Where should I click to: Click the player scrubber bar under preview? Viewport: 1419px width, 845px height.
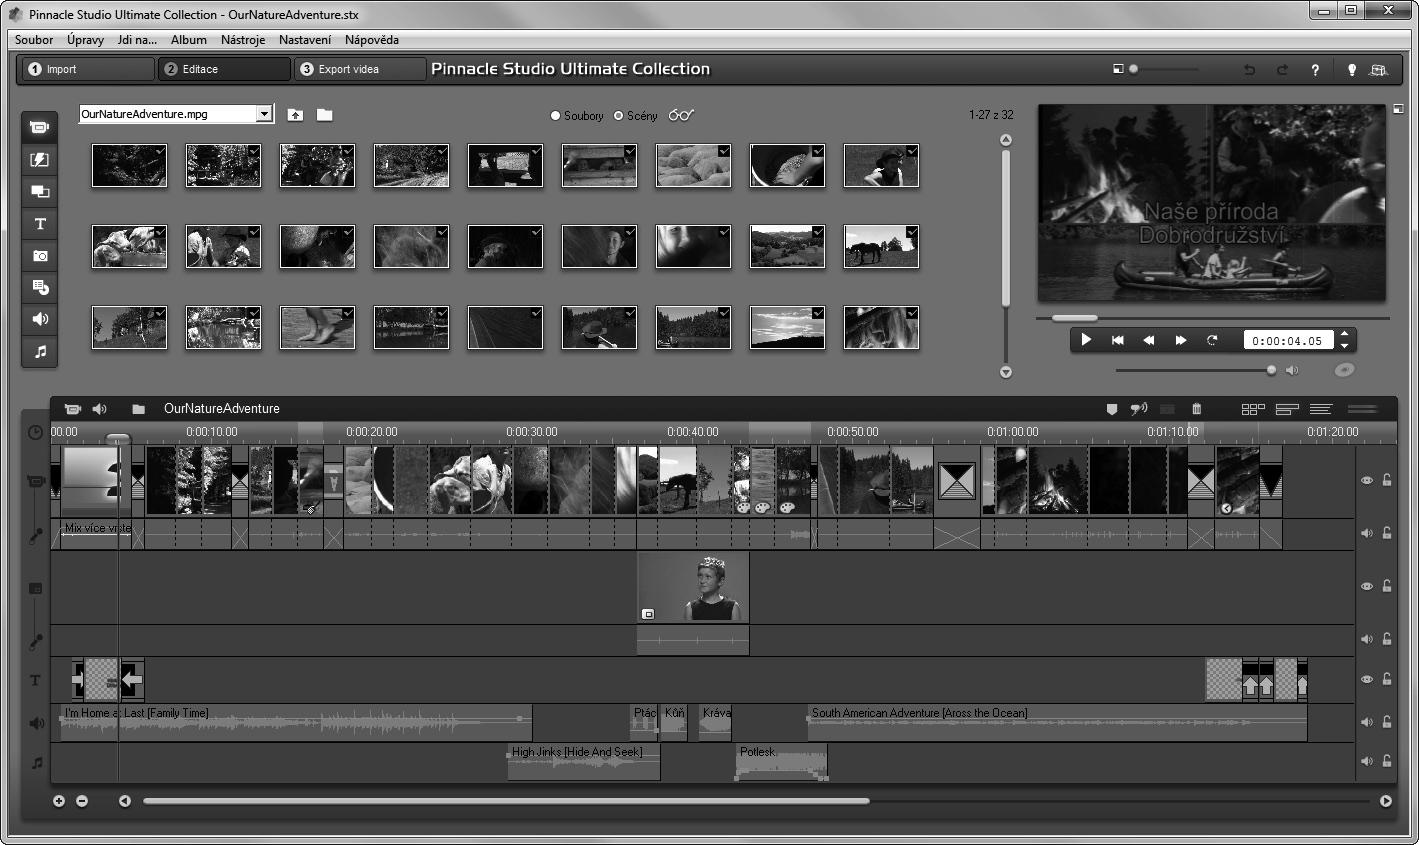(1213, 318)
